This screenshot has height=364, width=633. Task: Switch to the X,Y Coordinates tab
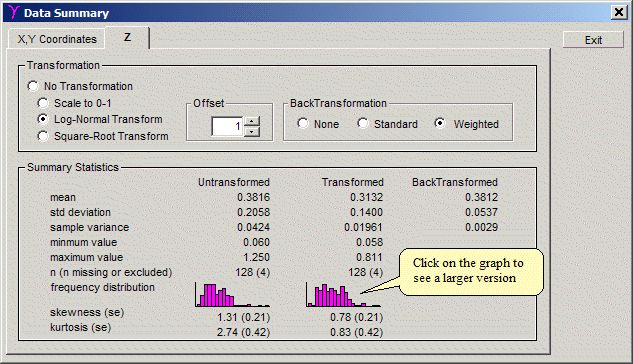pos(57,39)
